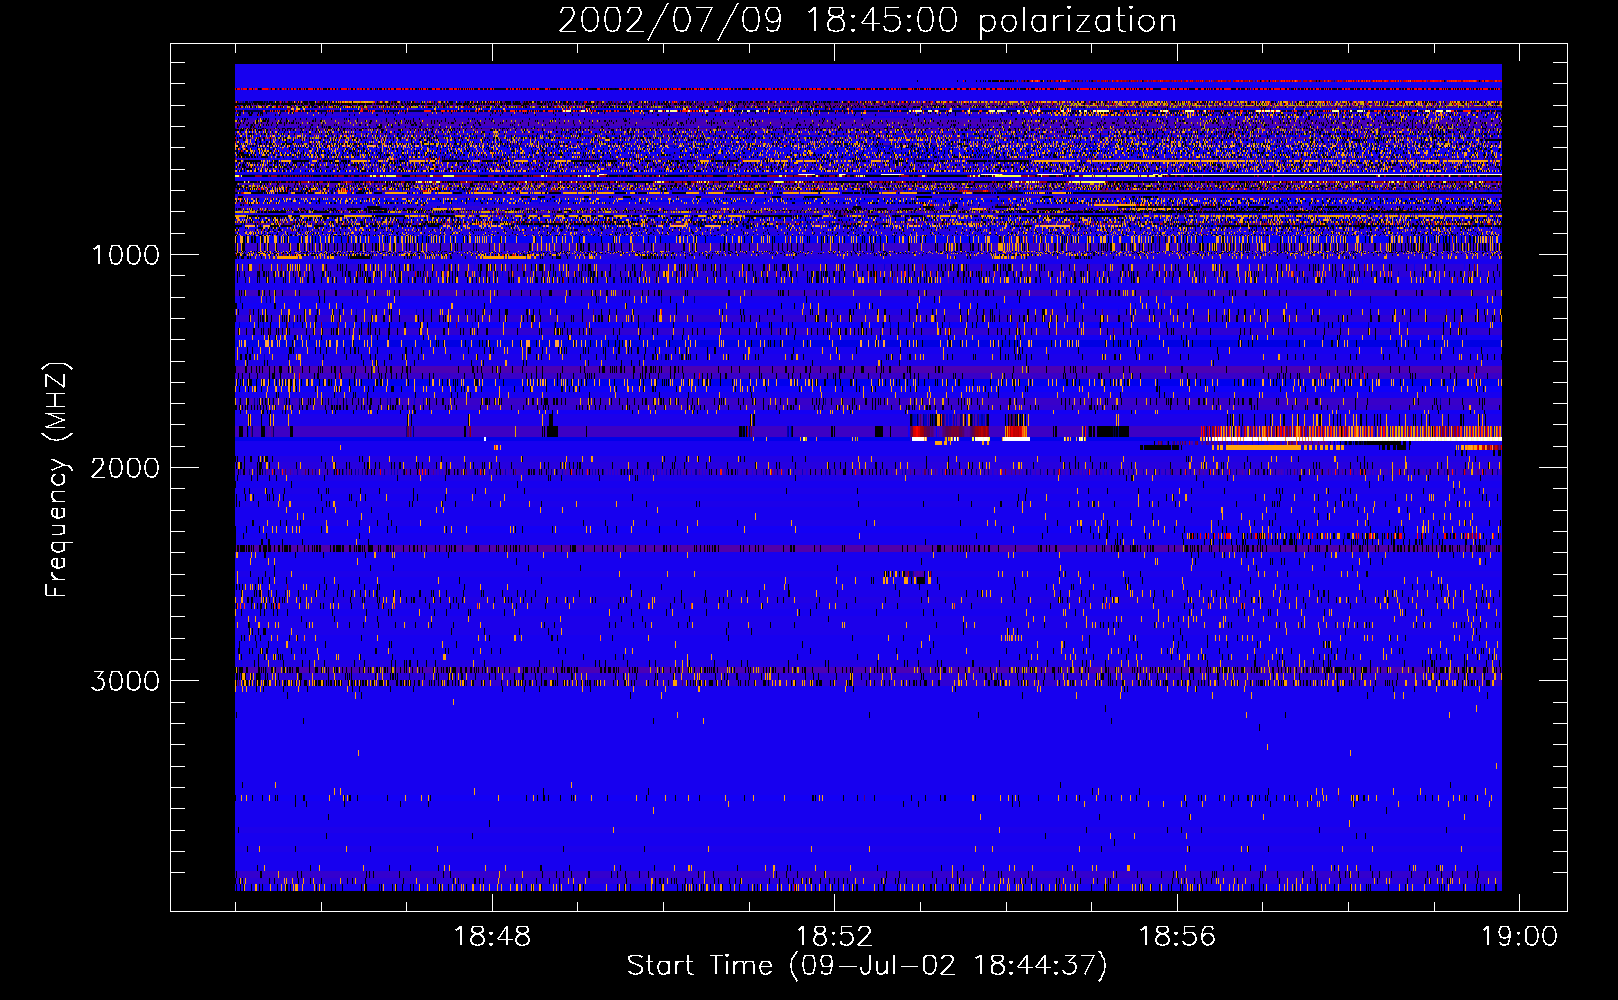Click the long white burst streak near 1900 MHz
The height and width of the screenshot is (1000, 1618).
tap(1352, 439)
